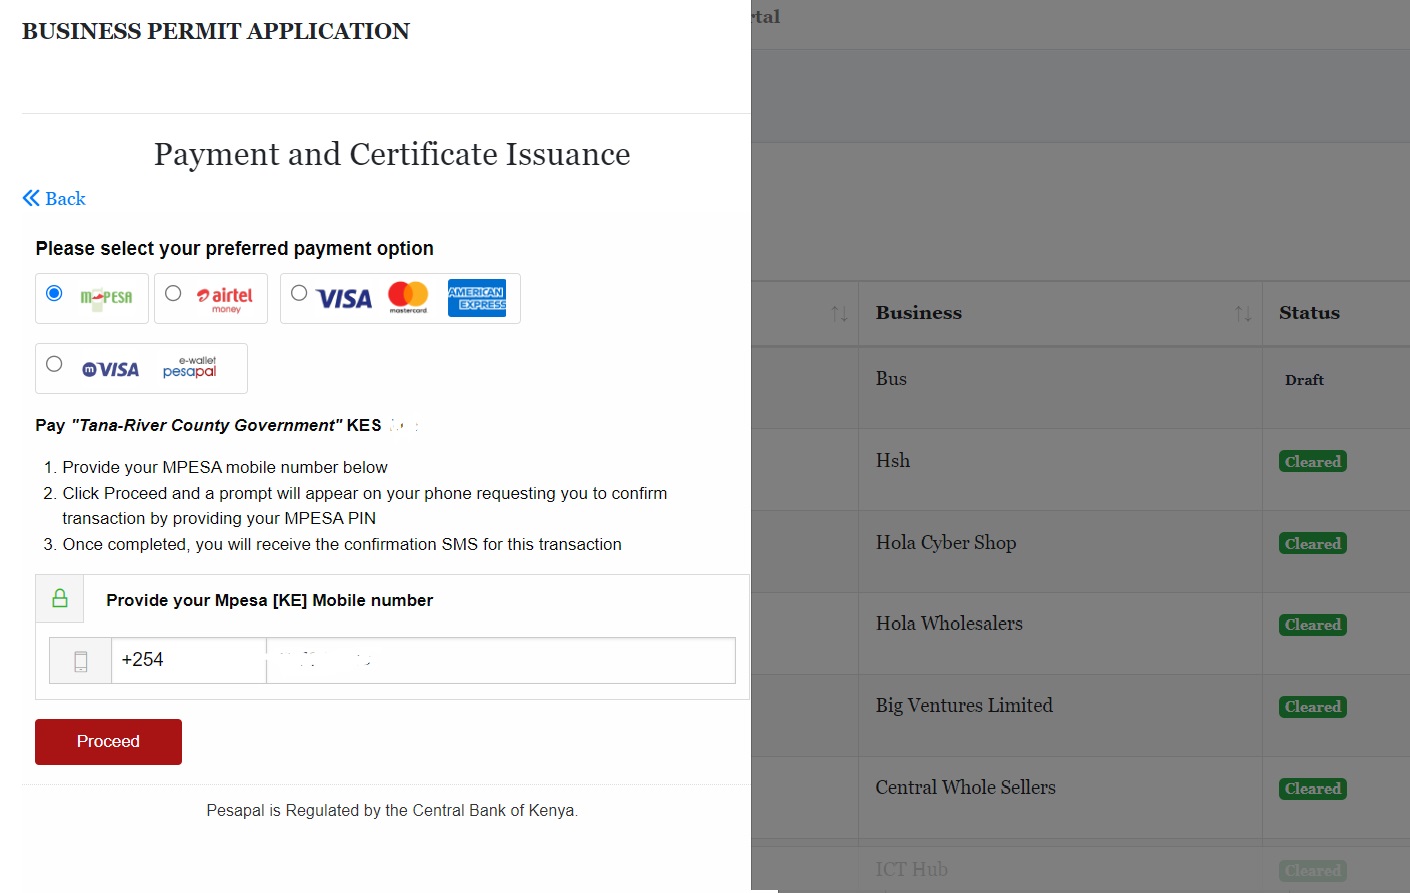Click the +254 country code field
Image resolution: width=1410 pixels, height=893 pixels.
(x=188, y=661)
